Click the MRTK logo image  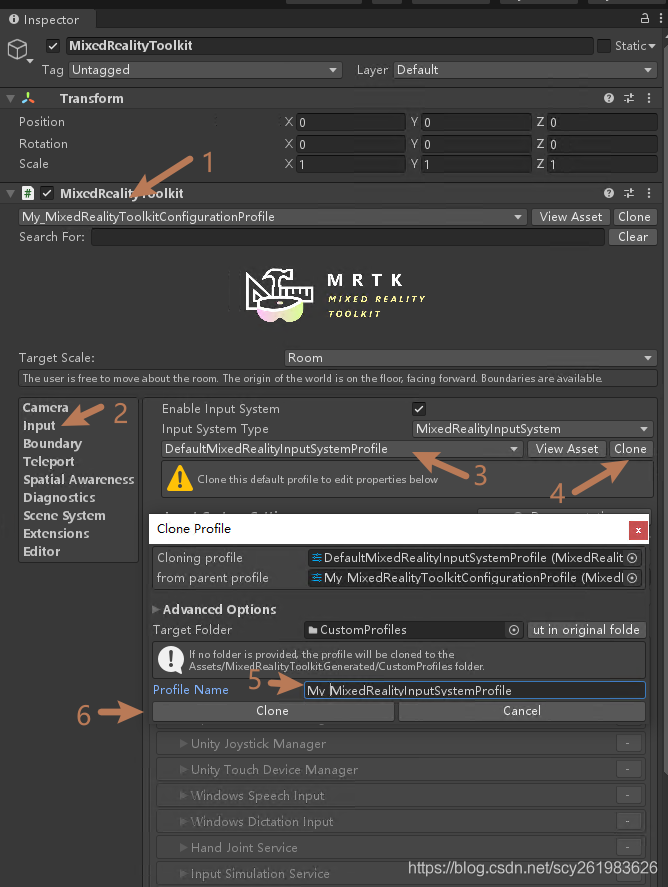point(335,295)
